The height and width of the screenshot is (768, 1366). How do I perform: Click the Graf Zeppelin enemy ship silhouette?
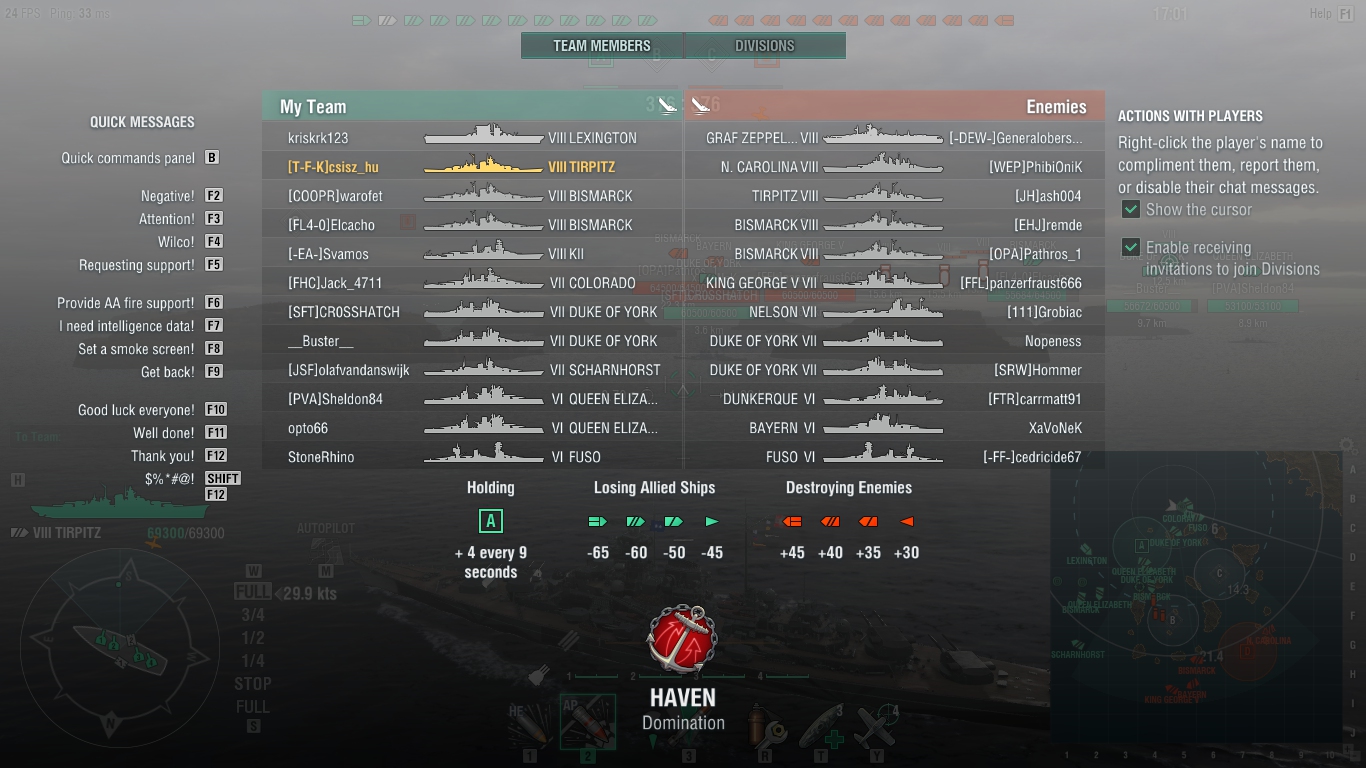(883, 137)
